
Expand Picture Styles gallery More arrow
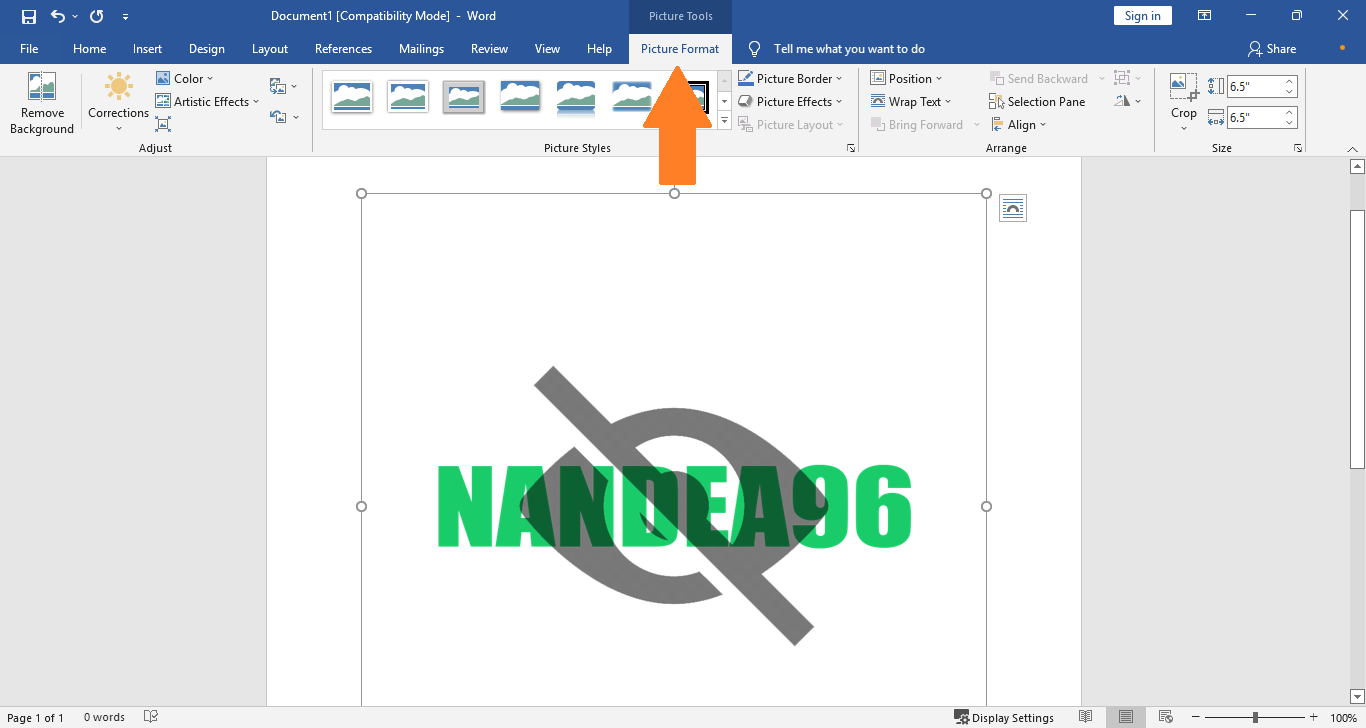tap(724, 121)
